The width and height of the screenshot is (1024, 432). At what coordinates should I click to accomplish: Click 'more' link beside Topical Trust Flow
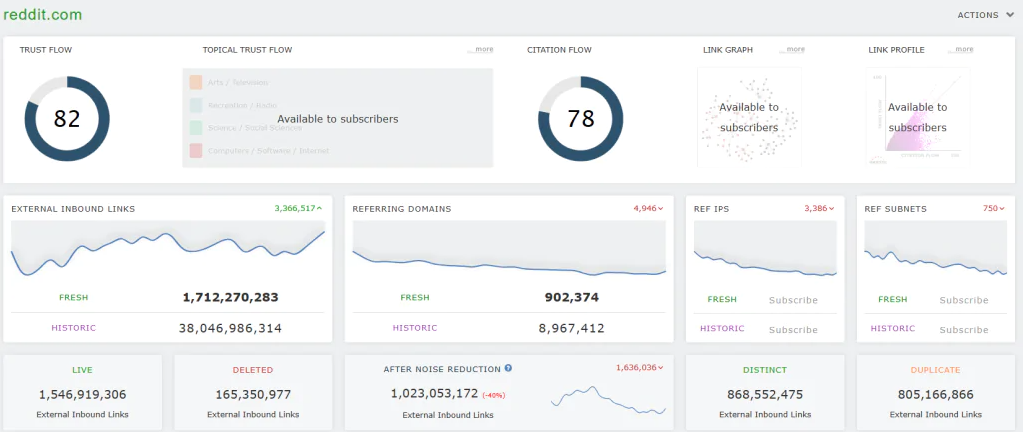481,49
